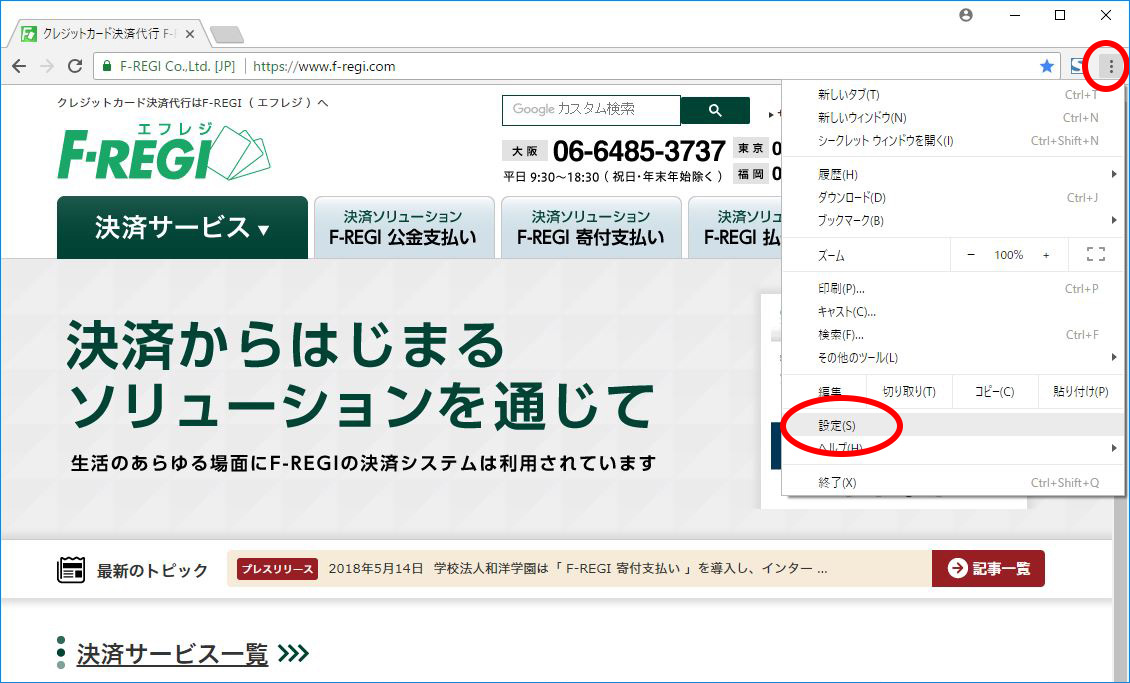Click the address bar URL field
The width and height of the screenshot is (1130, 683).
(577, 66)
